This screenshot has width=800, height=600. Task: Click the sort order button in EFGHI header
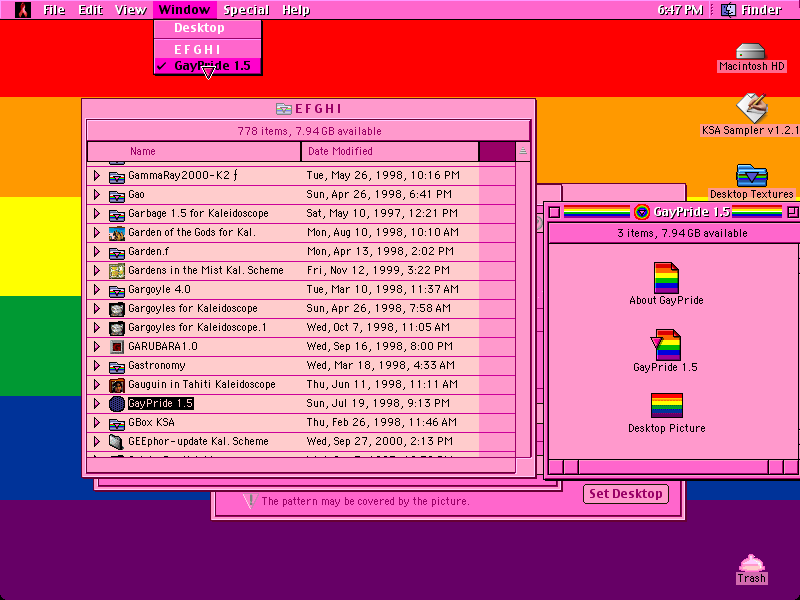coord(522,151)
